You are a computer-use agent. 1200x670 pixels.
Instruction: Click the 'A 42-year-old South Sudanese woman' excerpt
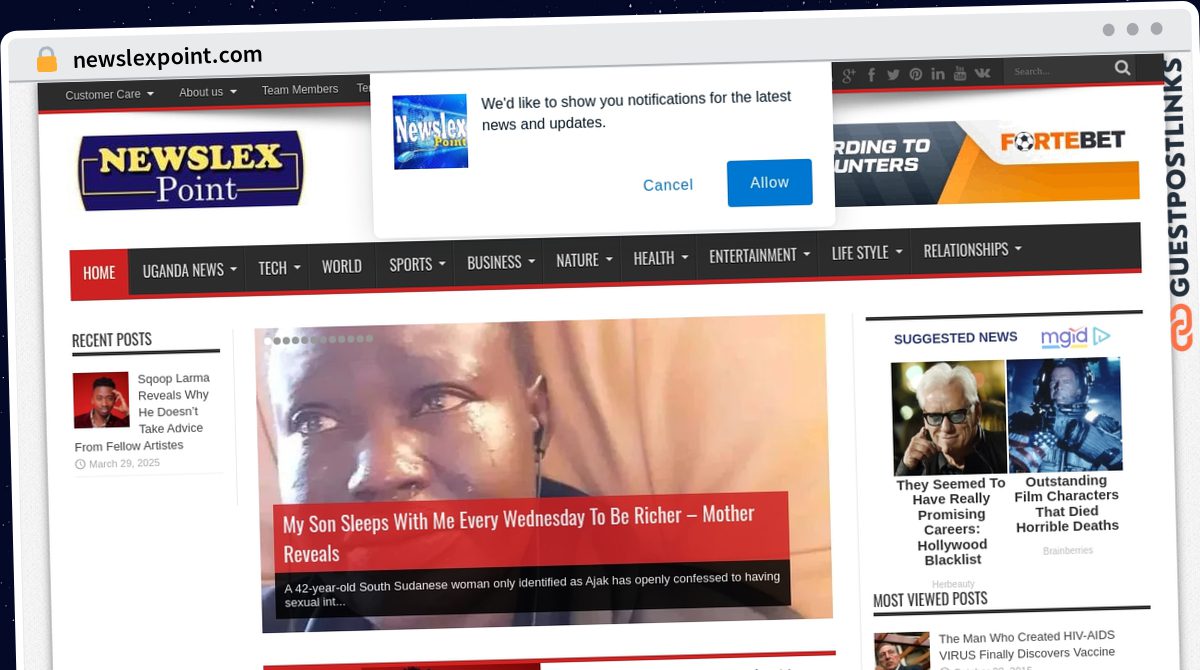pyautogui.click(x=532, y=589)
